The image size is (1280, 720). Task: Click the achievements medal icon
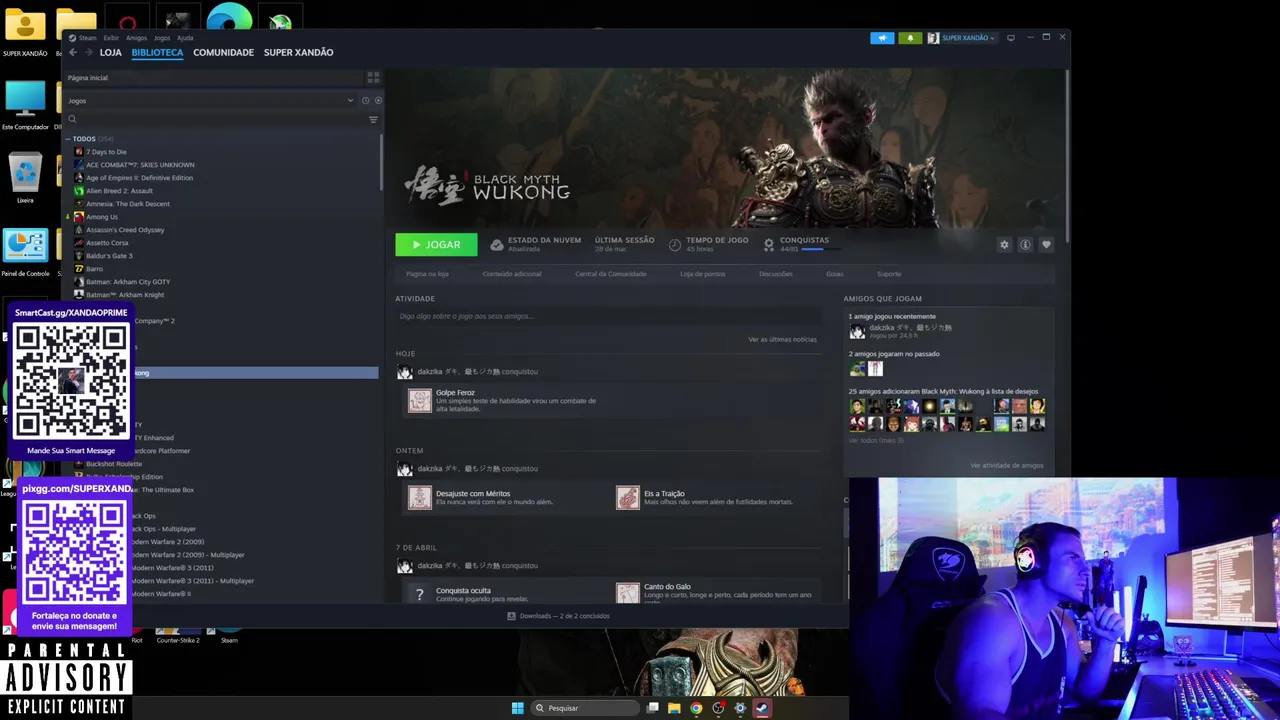[769, 244]
